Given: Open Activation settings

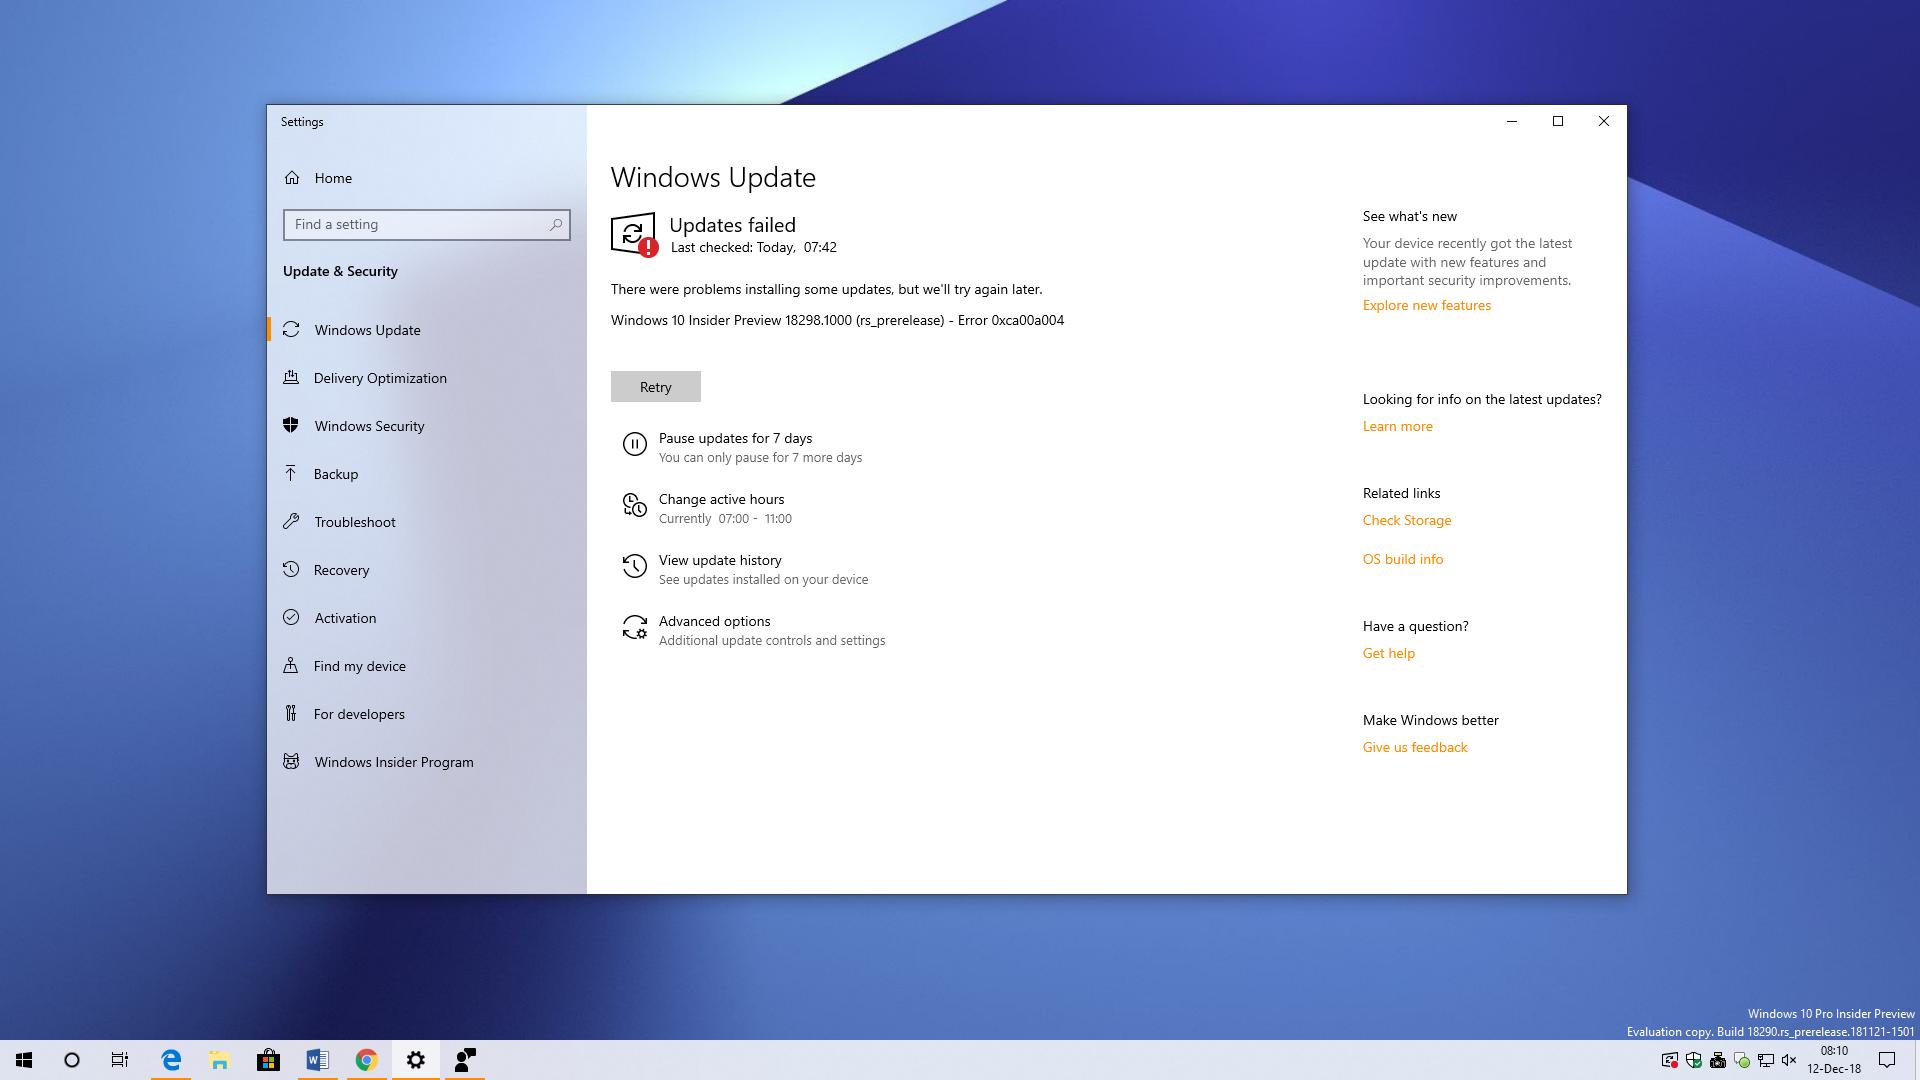Looking at the screenshot, I should tap(427, 618).
